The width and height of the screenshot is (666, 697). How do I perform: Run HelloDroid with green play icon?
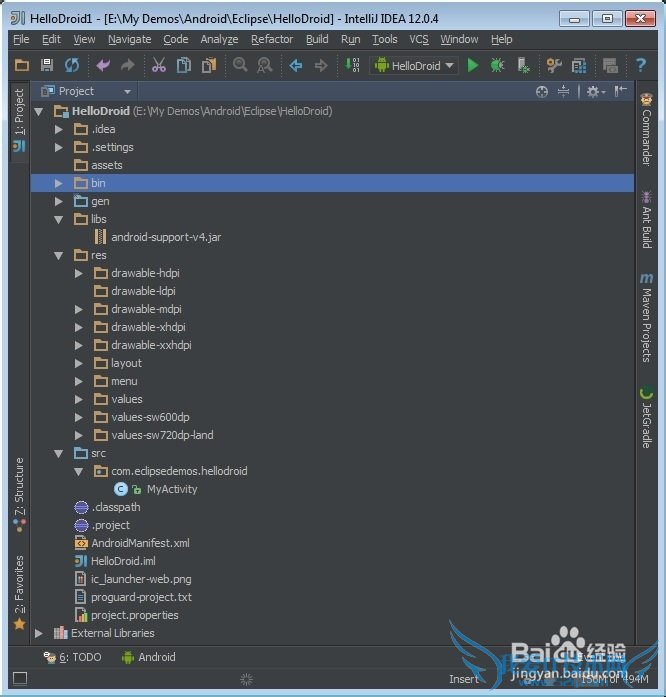(473, 66)
